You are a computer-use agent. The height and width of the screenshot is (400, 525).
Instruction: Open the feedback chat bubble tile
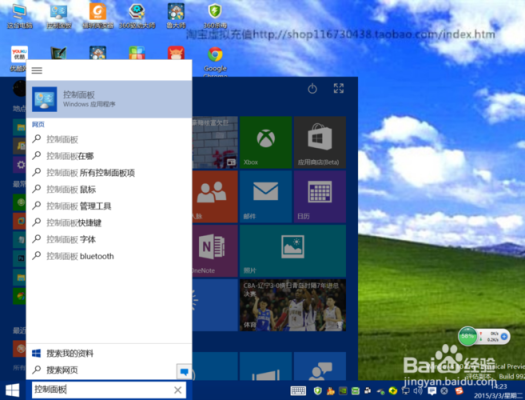[x=320, y=366]
